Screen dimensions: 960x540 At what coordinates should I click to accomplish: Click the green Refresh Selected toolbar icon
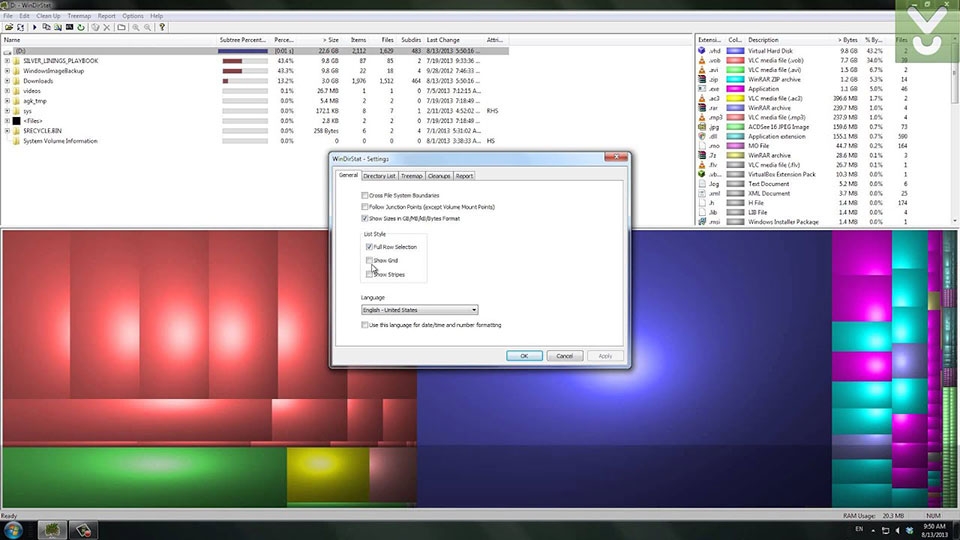[x=81, y=28]
